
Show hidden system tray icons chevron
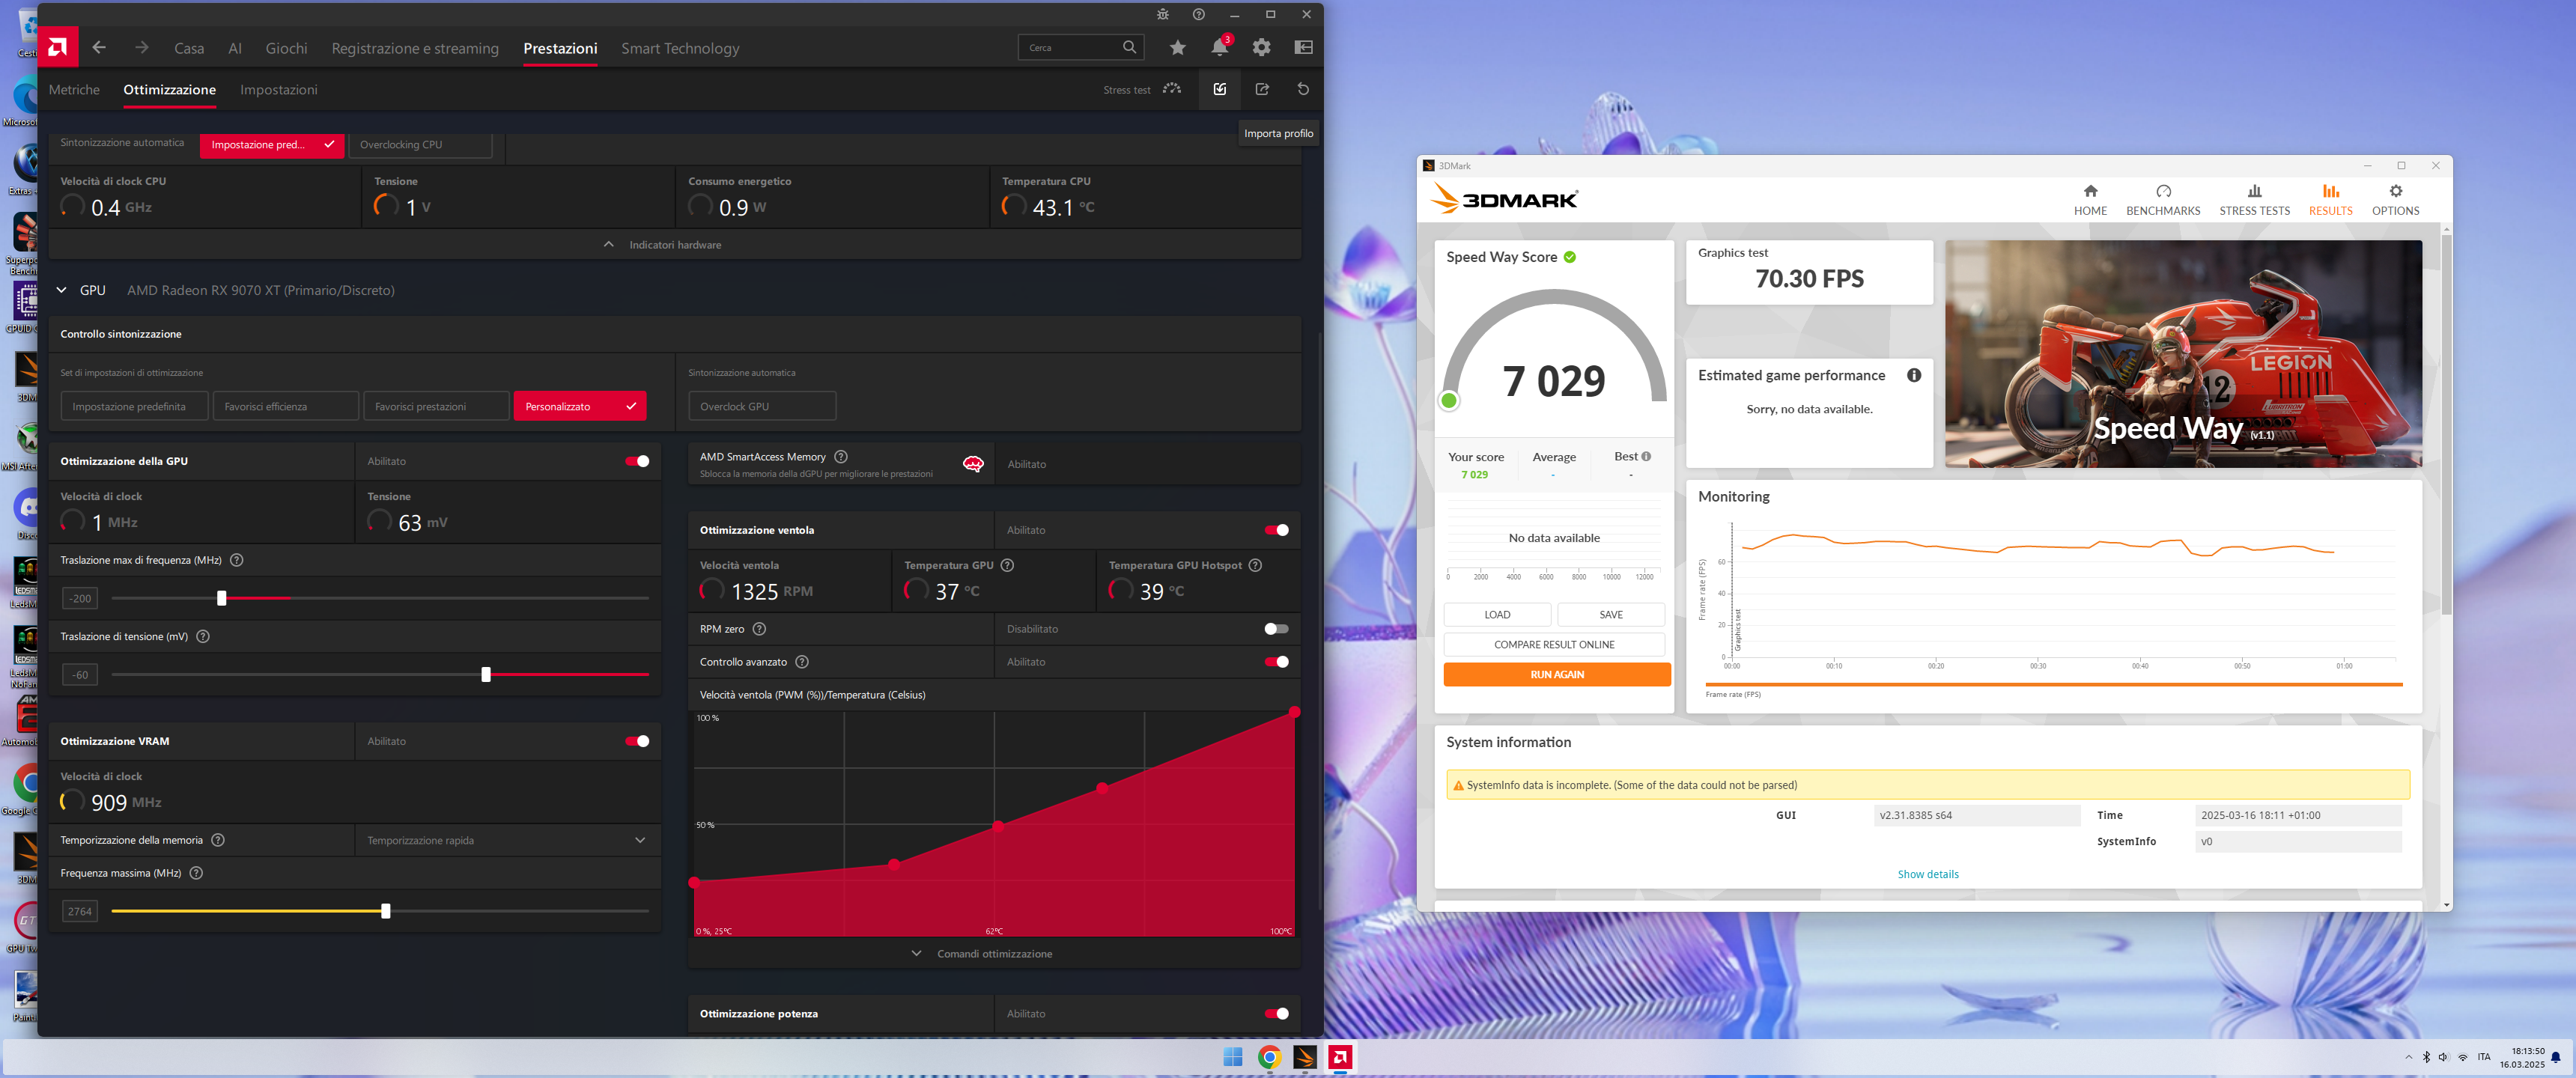2408,1057
